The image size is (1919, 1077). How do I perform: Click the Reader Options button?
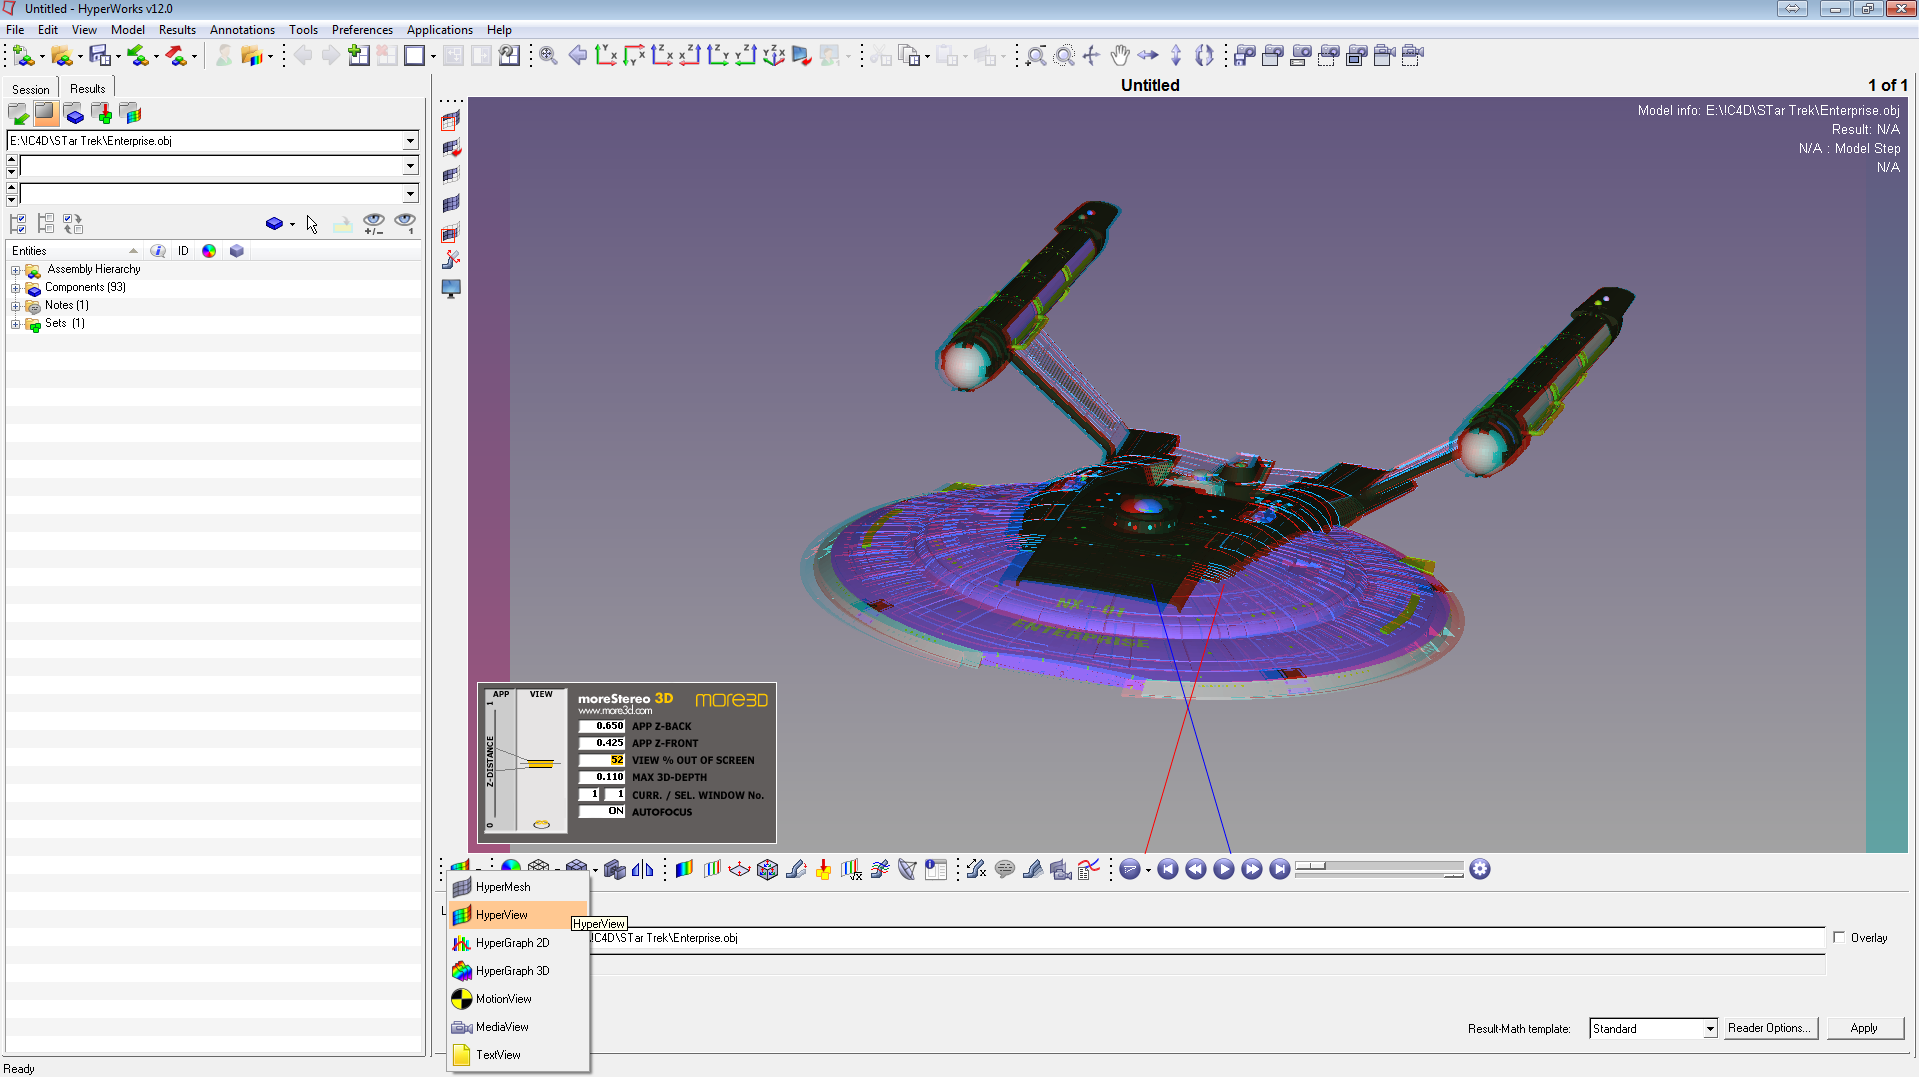1768,1028
